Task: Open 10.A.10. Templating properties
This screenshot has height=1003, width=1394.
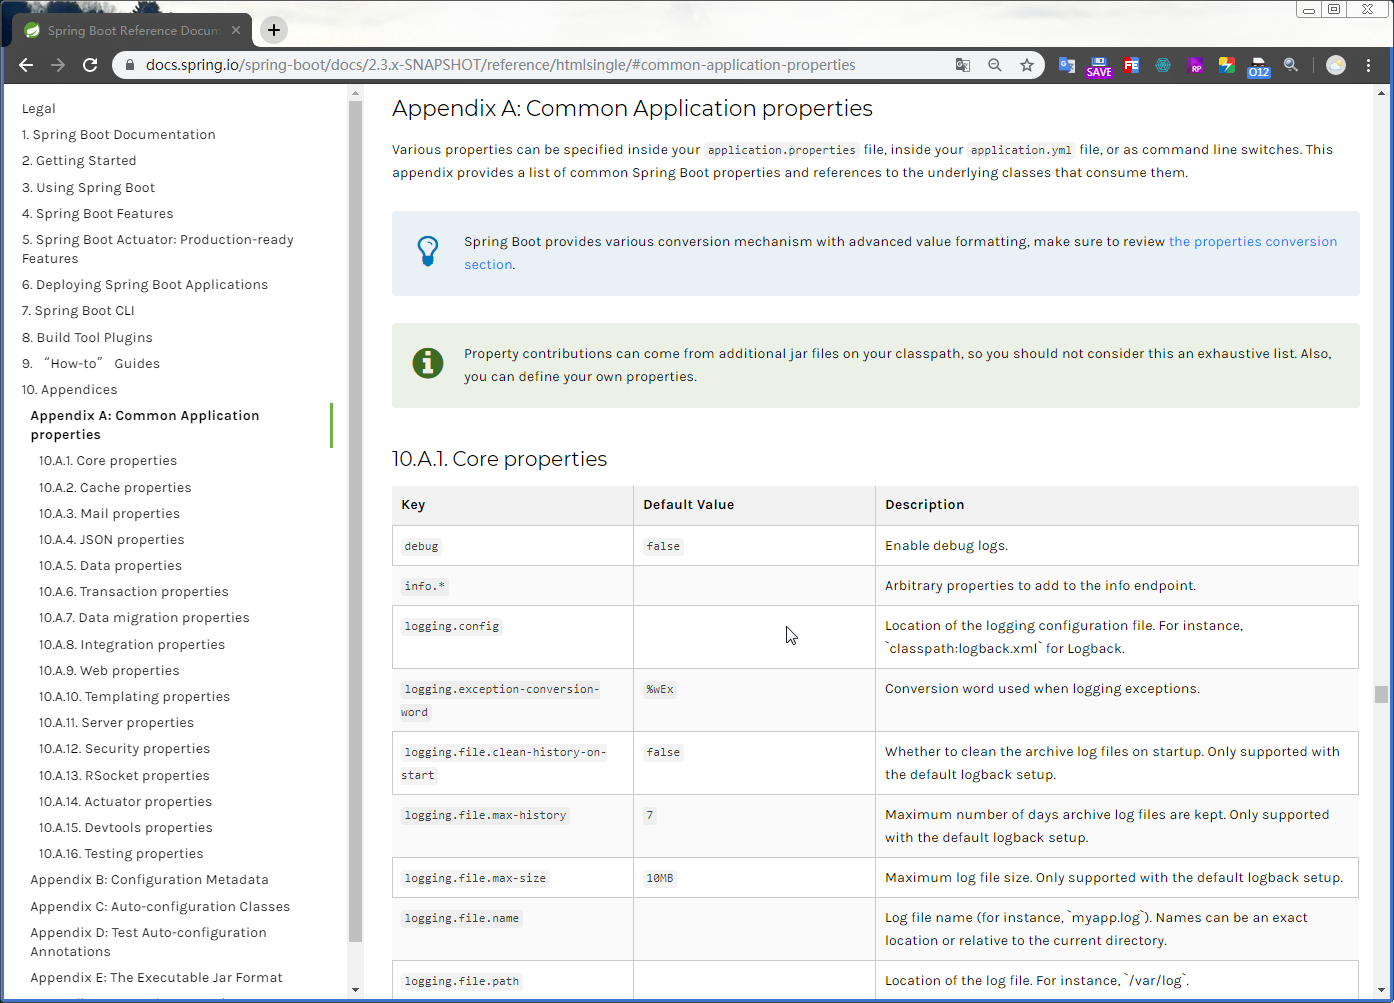Action: click(x=135, y=697)
